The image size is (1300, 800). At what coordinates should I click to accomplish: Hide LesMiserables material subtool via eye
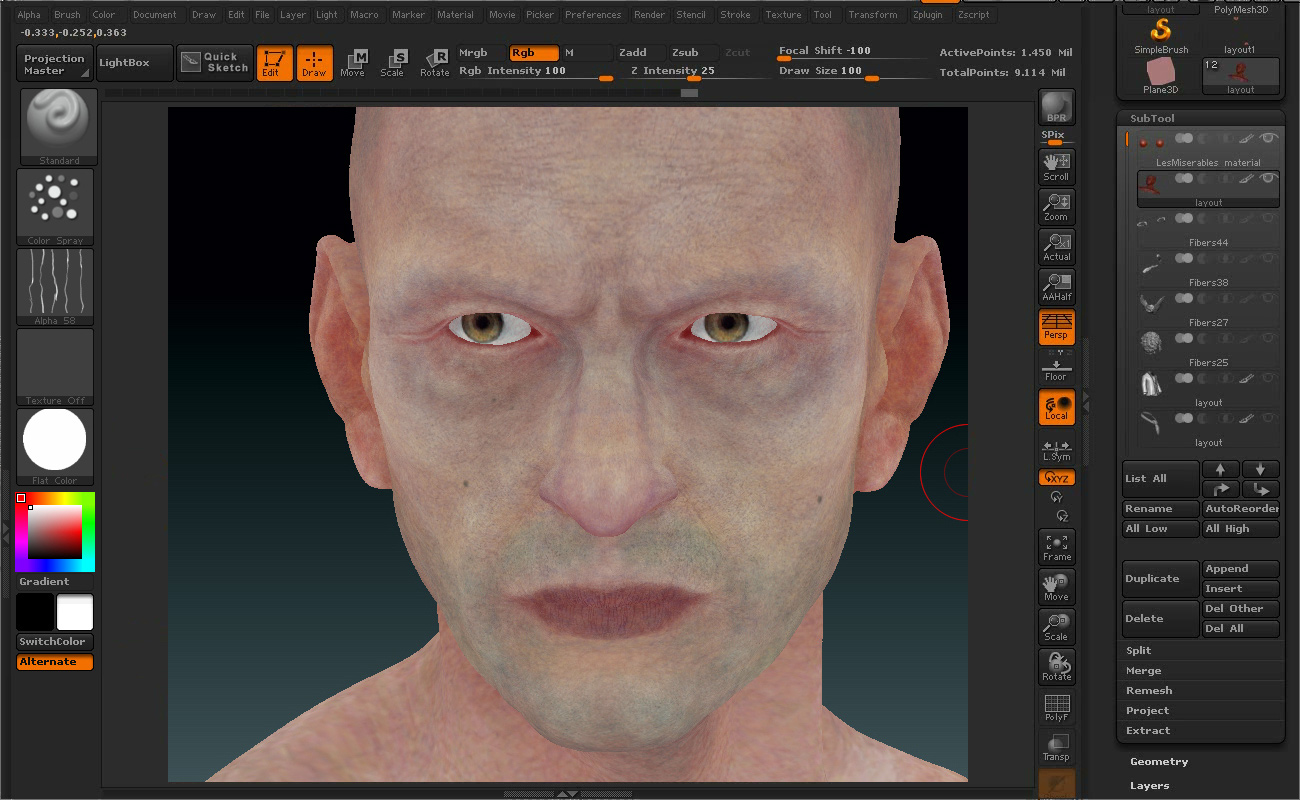click(1269, 138)
